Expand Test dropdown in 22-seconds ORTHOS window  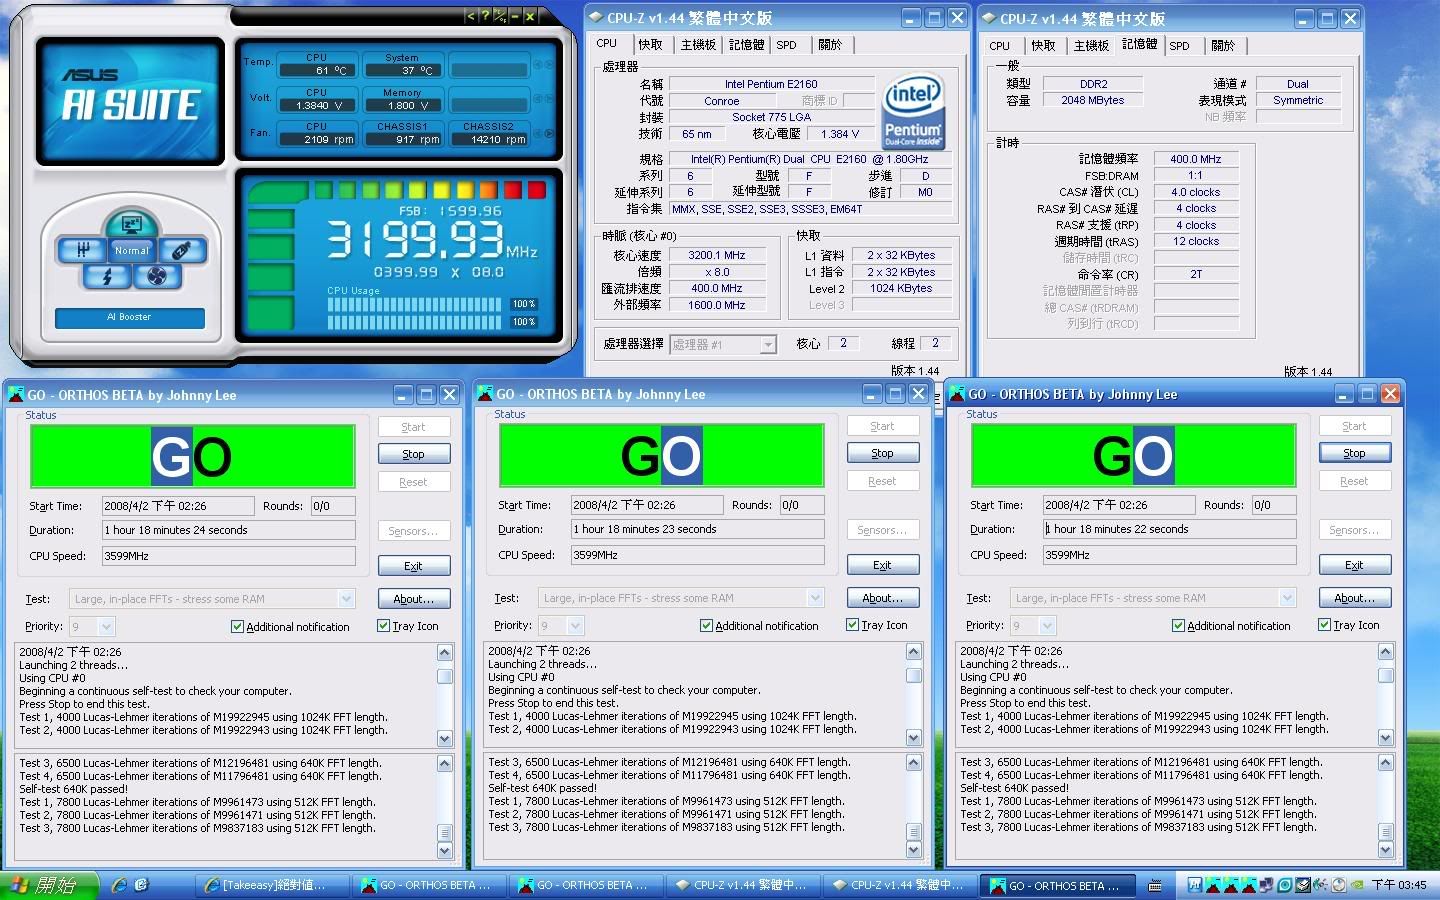click(1287, 598)
